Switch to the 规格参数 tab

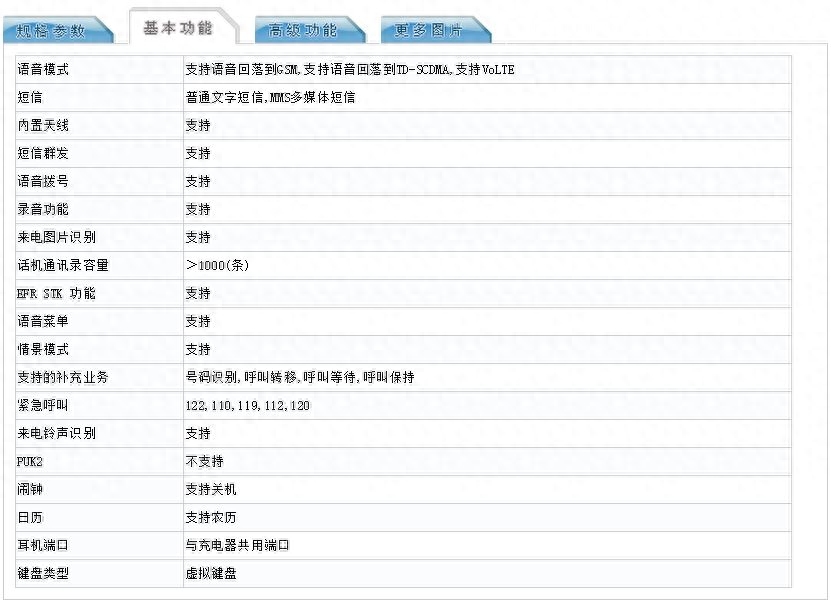pyautogui.click(x=52, y=30)
